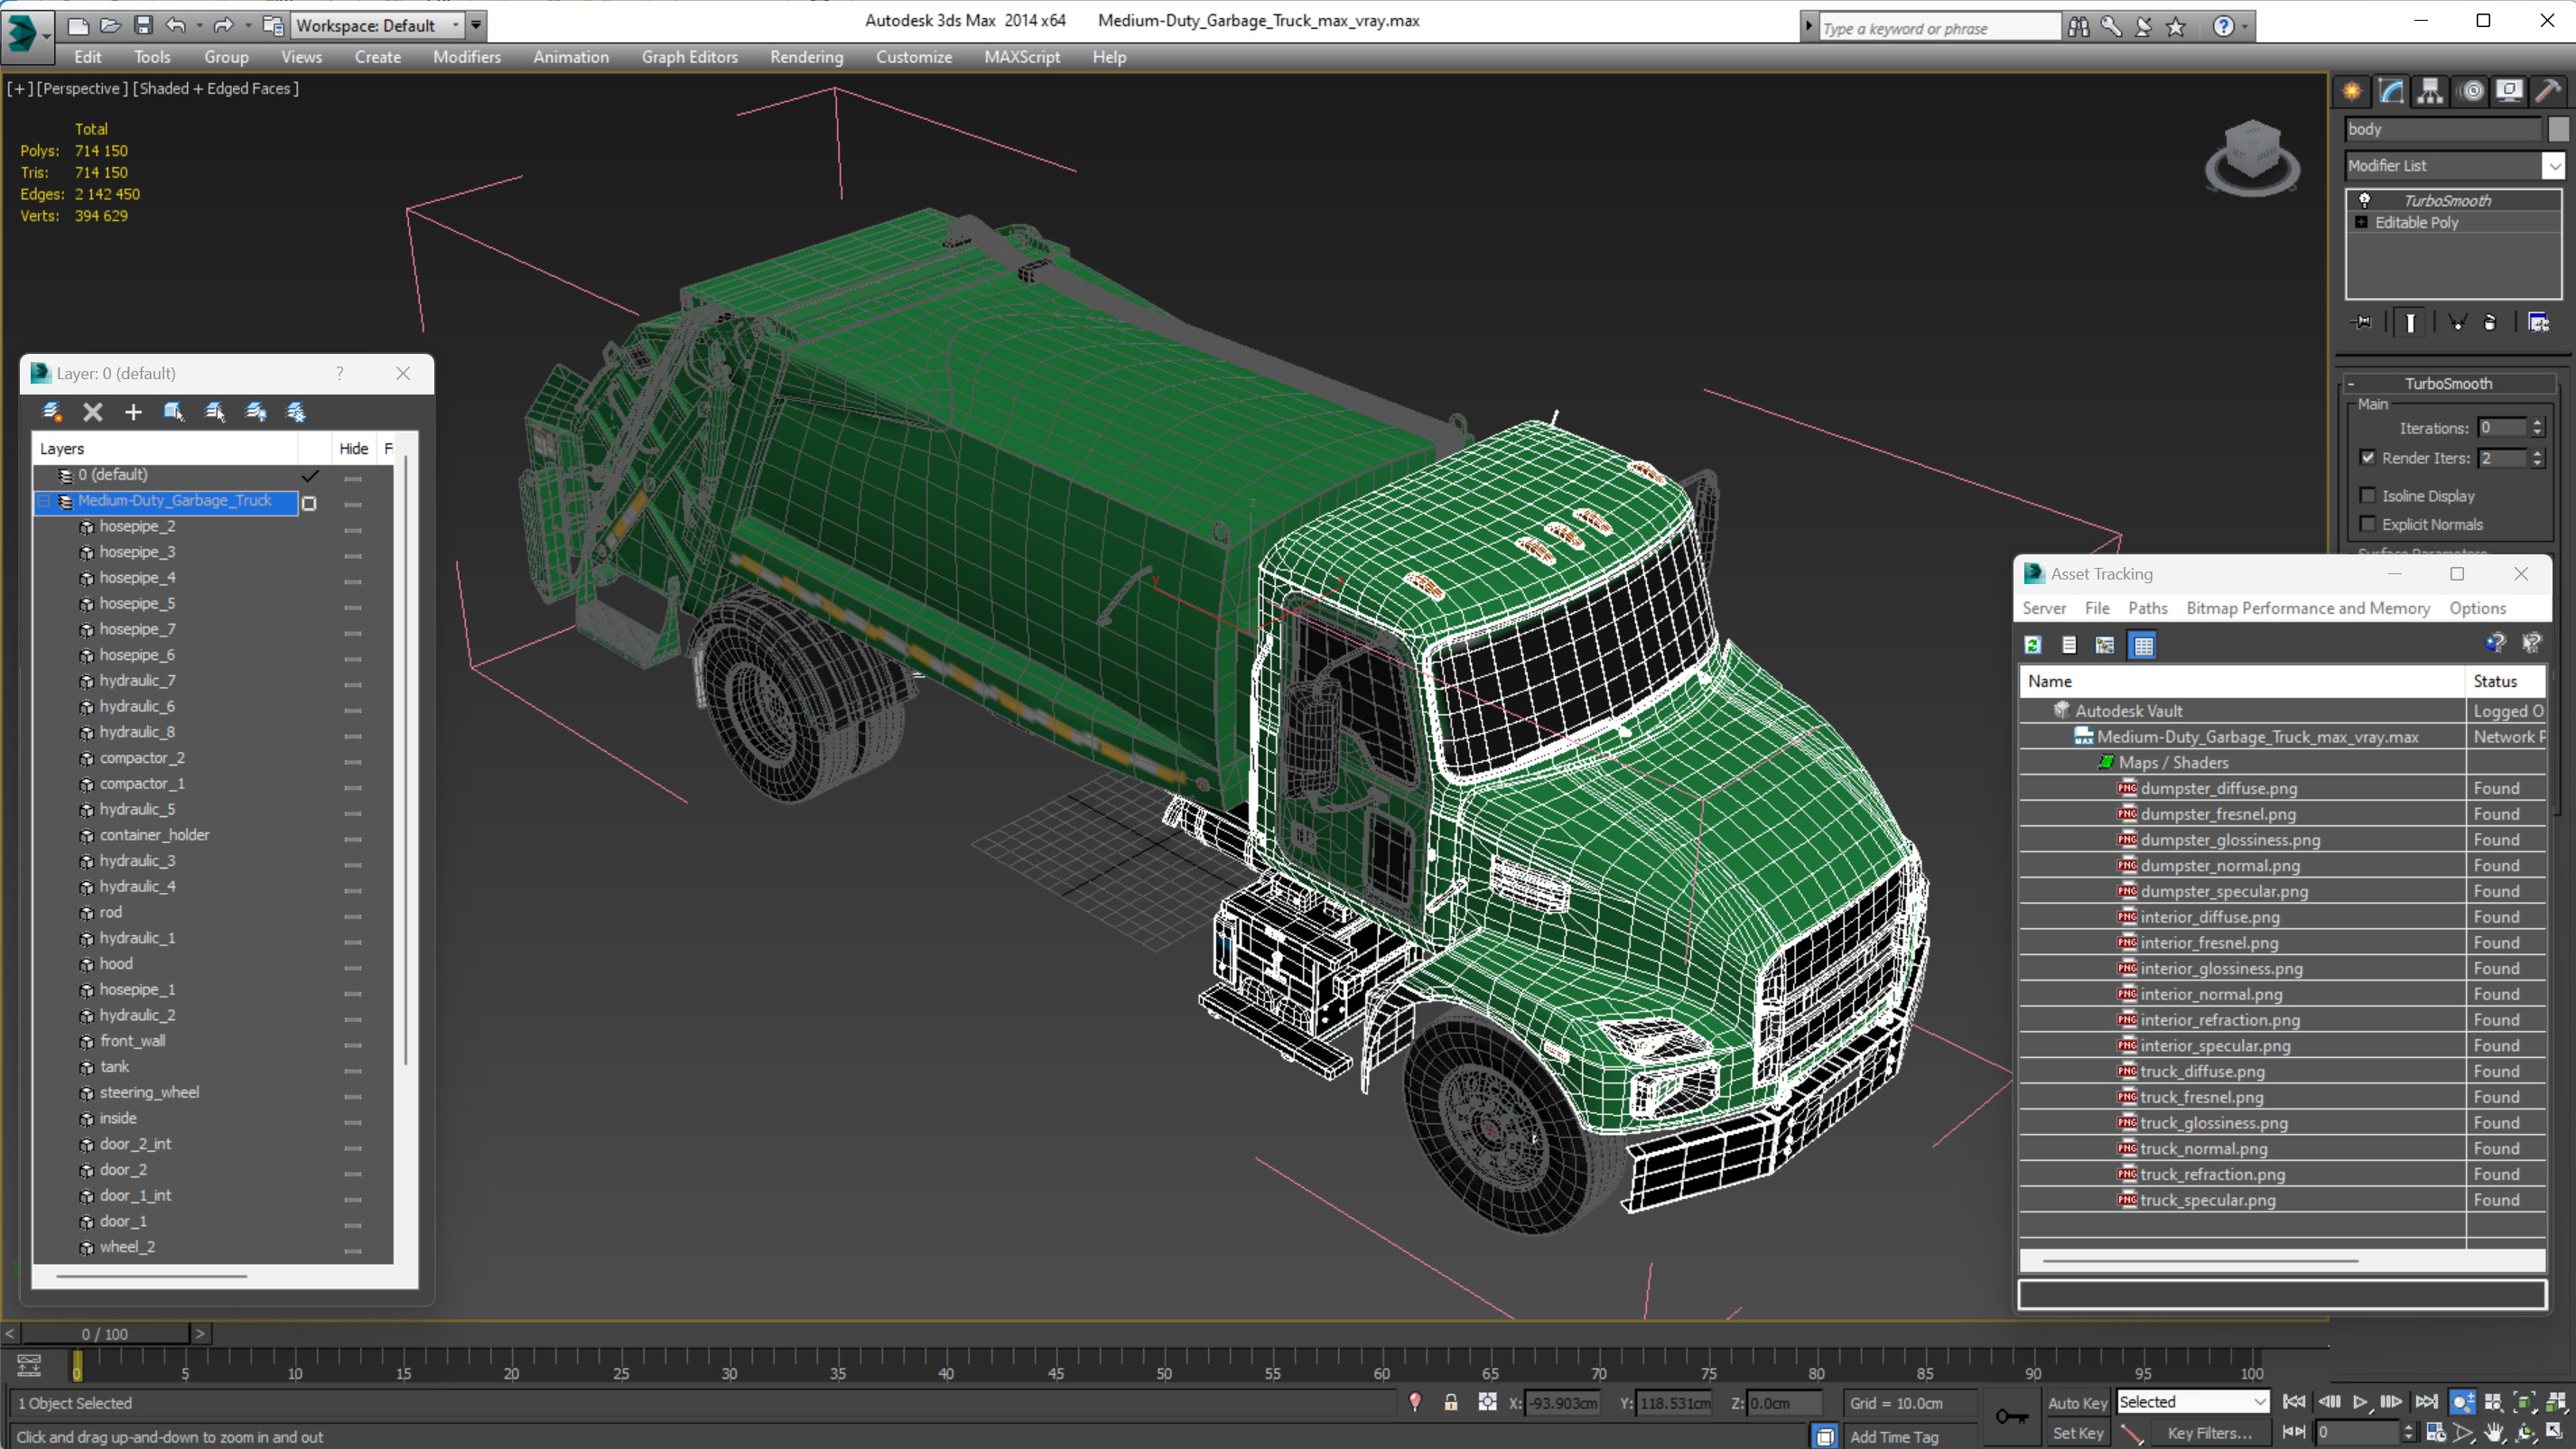Viewport: 2576px width, 1449px height.
Task: Open the Utilities panel hammer icon
Action: (x=2548, y=92)
